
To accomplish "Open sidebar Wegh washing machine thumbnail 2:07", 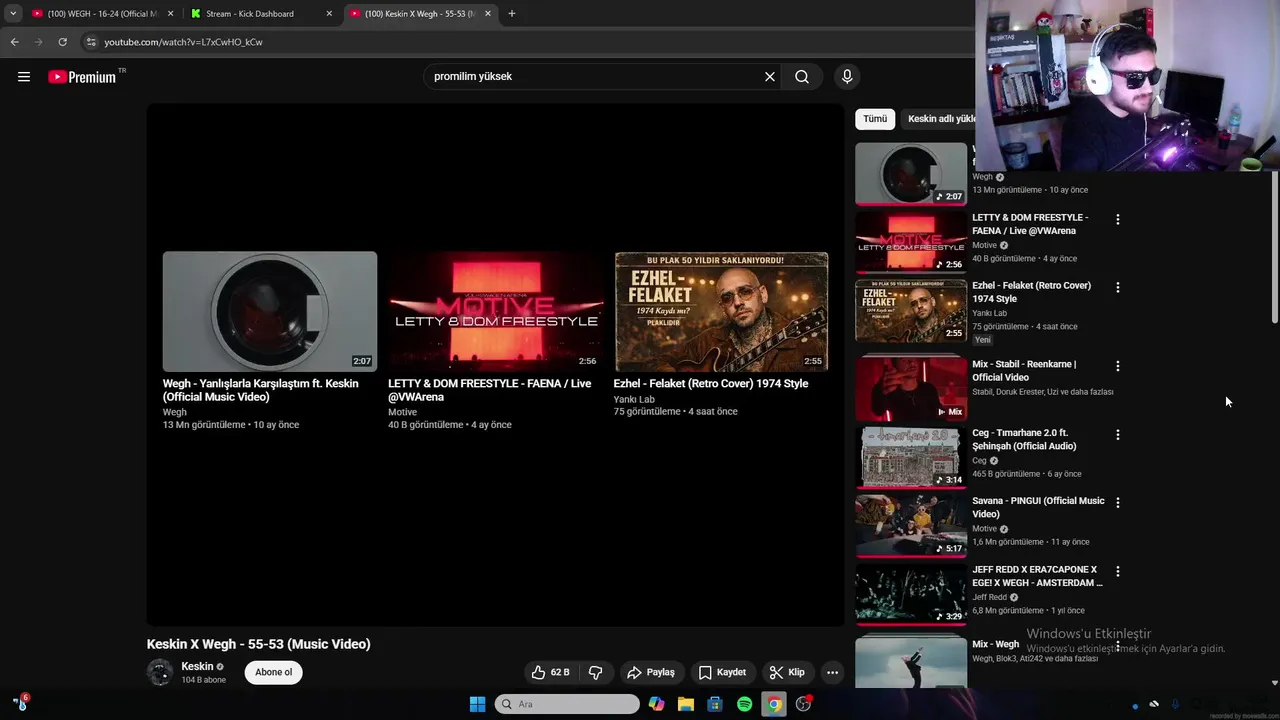I will pos(911,174).
